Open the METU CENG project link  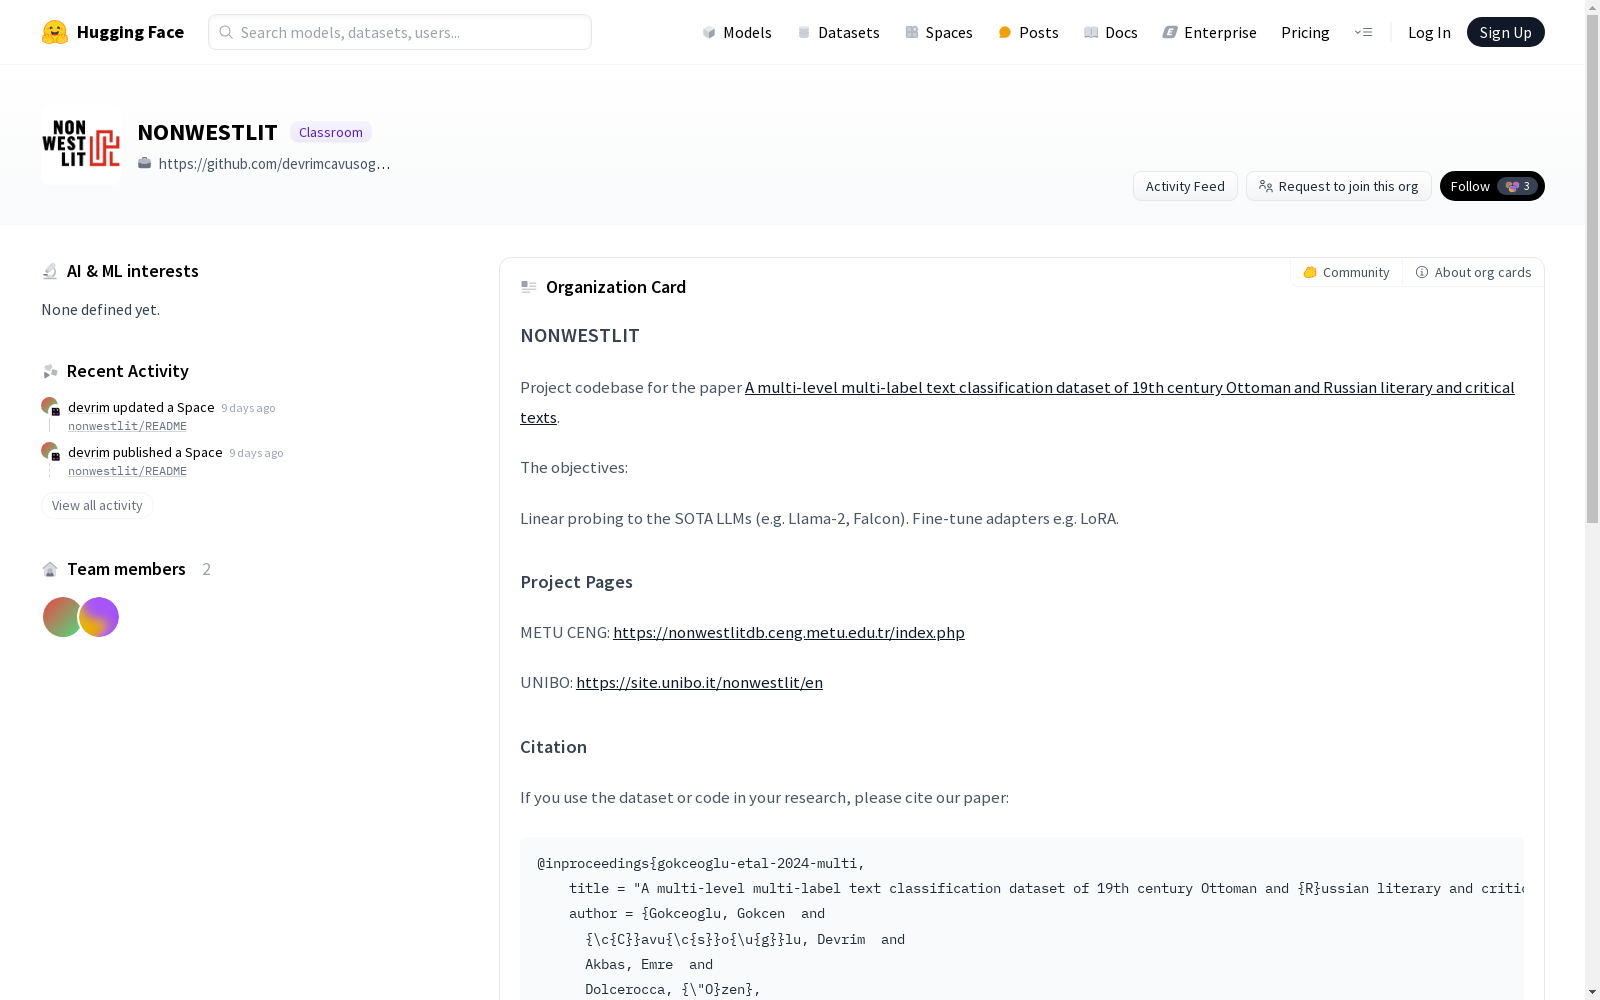(789, 632)
